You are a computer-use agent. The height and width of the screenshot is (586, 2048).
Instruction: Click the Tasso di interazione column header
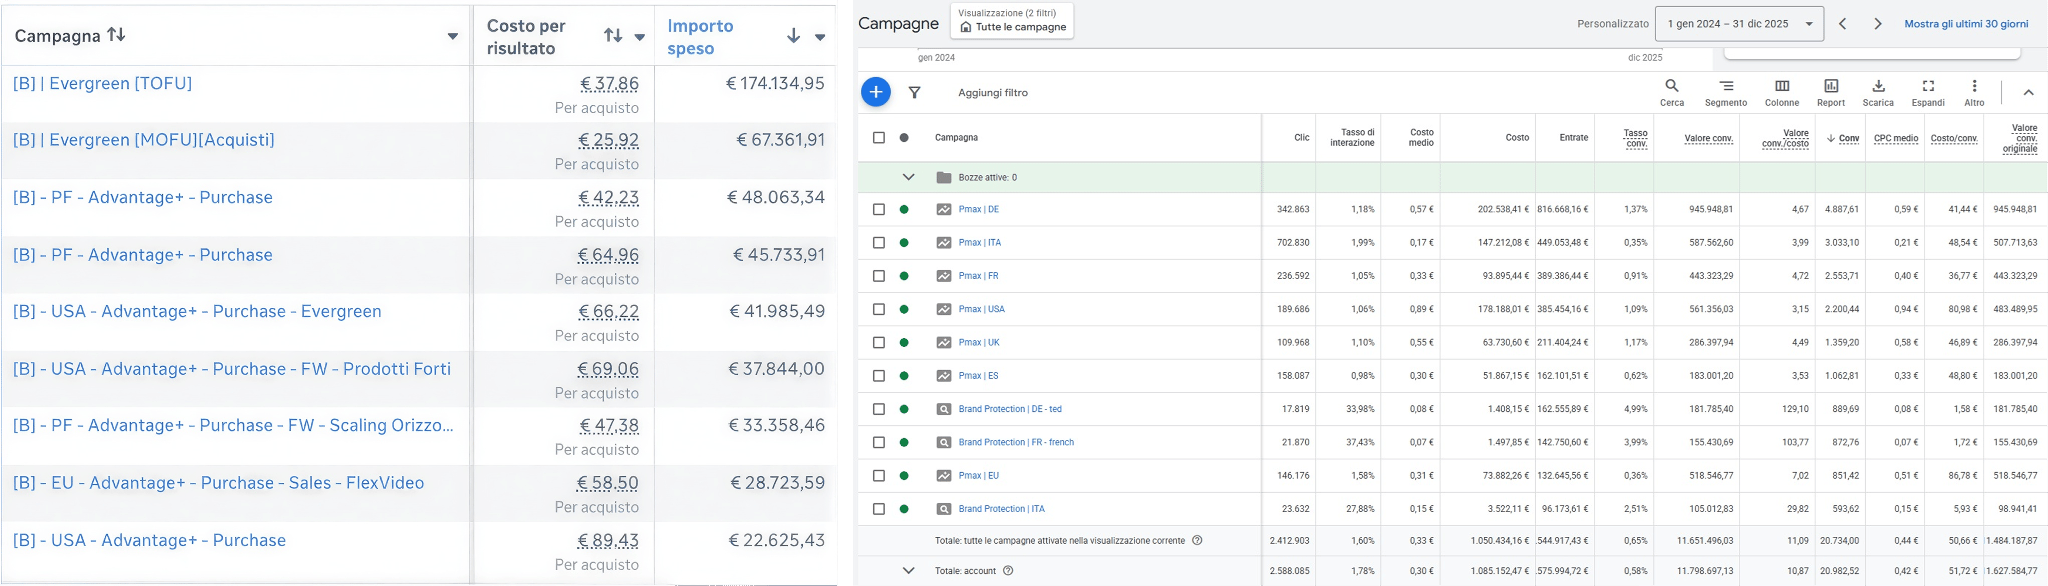point(1352,138)
